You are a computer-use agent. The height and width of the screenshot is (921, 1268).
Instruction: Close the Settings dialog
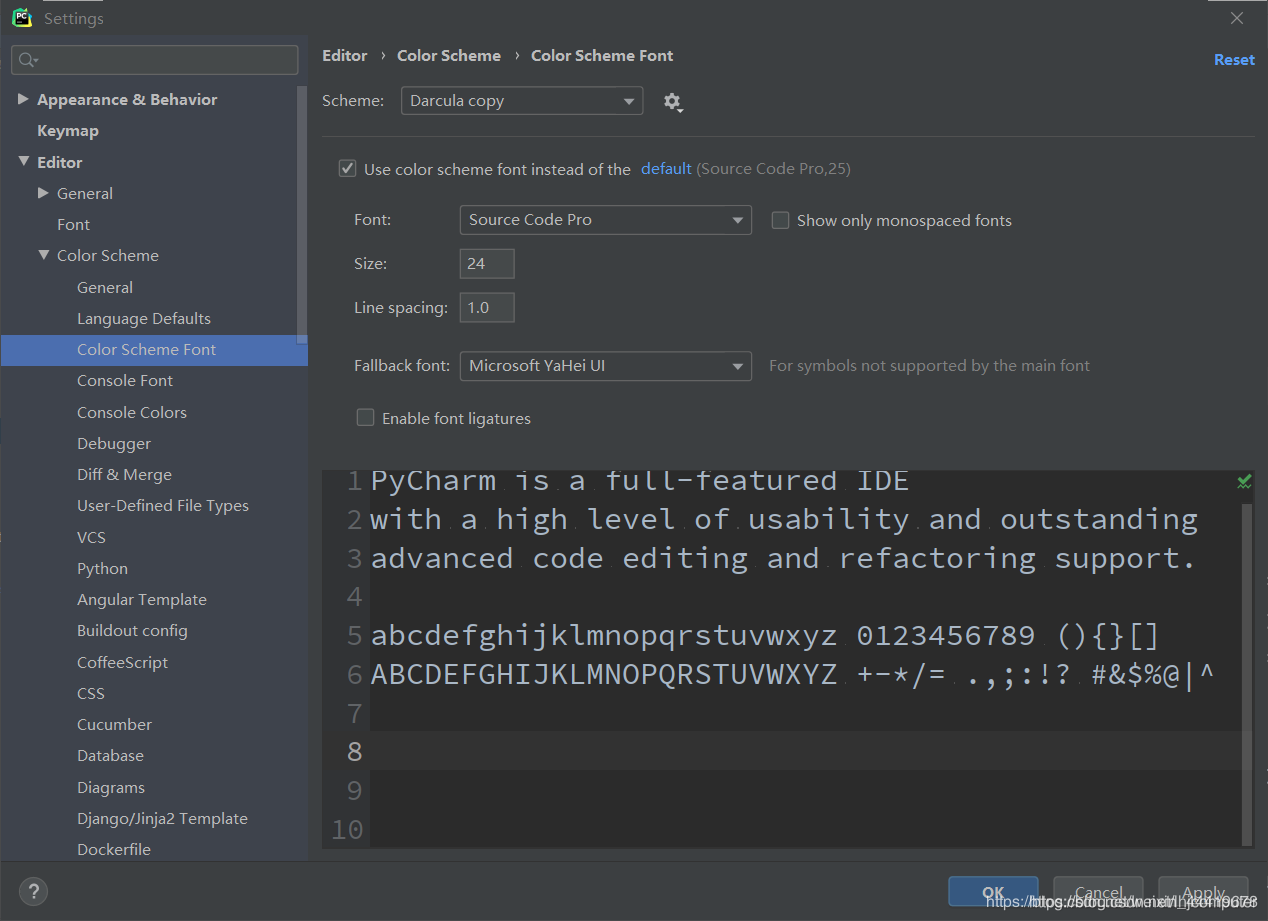[1237, 18]
